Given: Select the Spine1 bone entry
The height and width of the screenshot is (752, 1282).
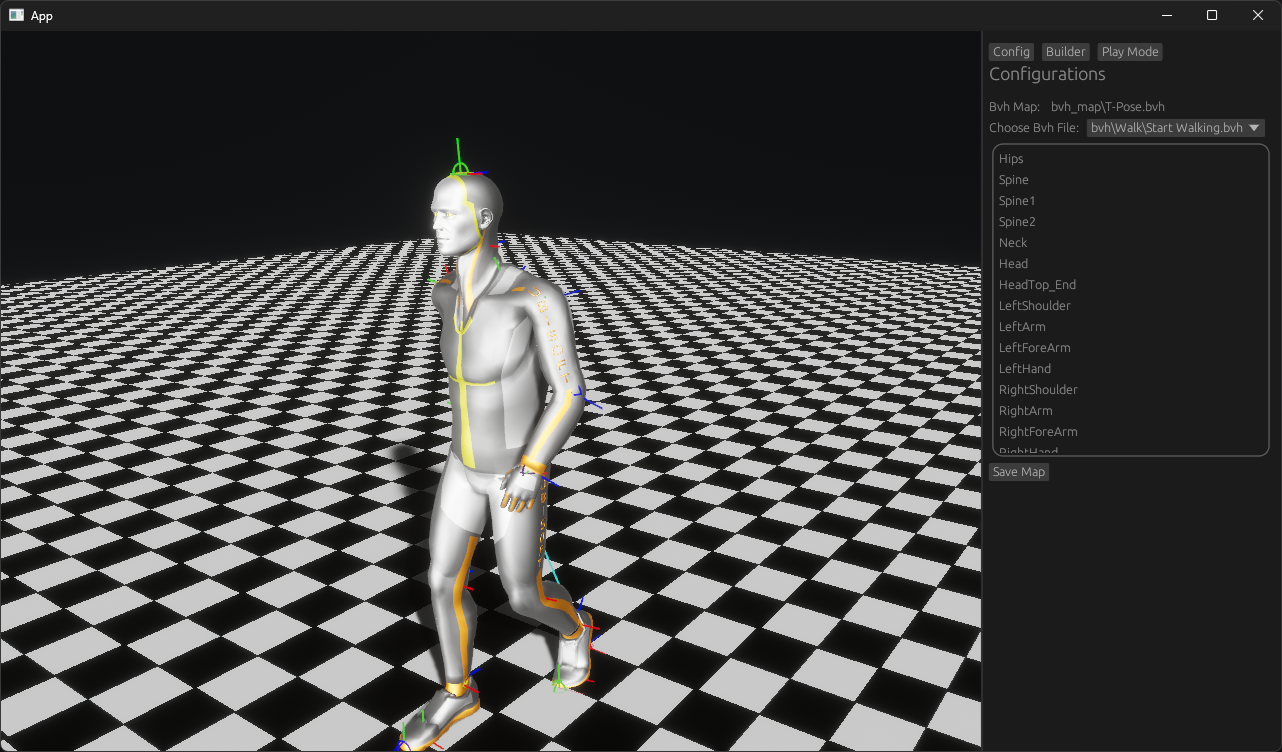Looking at the screenshot, I should (1017, 201).
